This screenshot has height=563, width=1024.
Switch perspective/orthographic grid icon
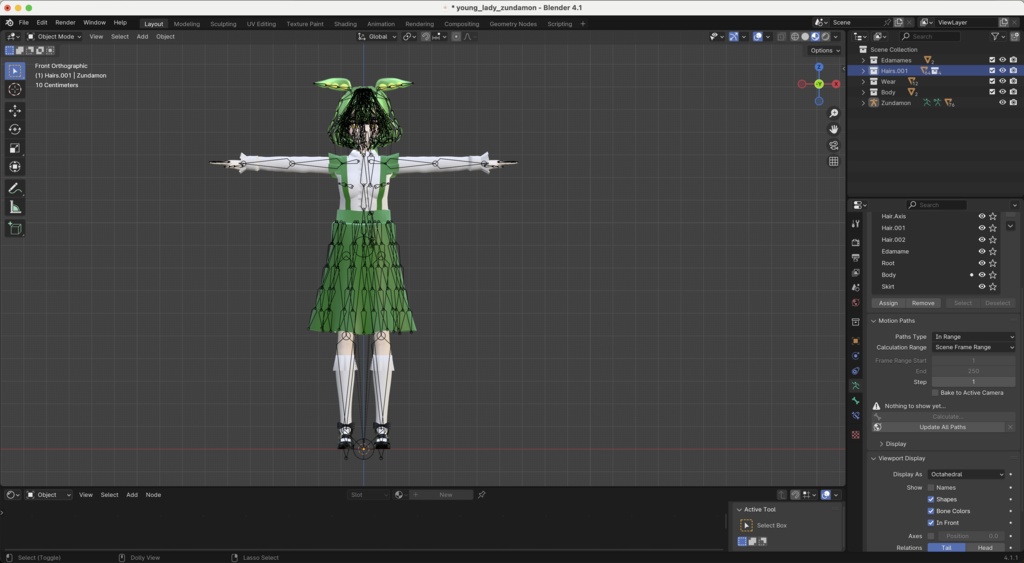coord(833,161)
